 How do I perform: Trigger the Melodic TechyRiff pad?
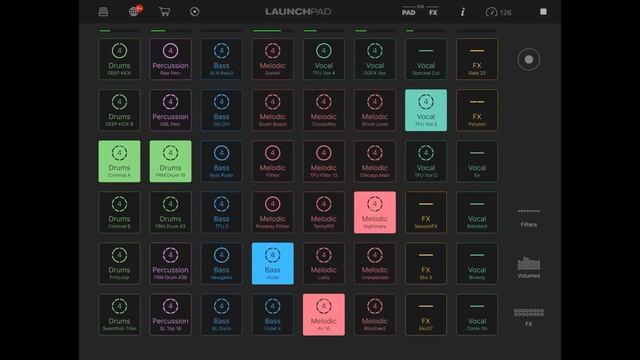324,212
